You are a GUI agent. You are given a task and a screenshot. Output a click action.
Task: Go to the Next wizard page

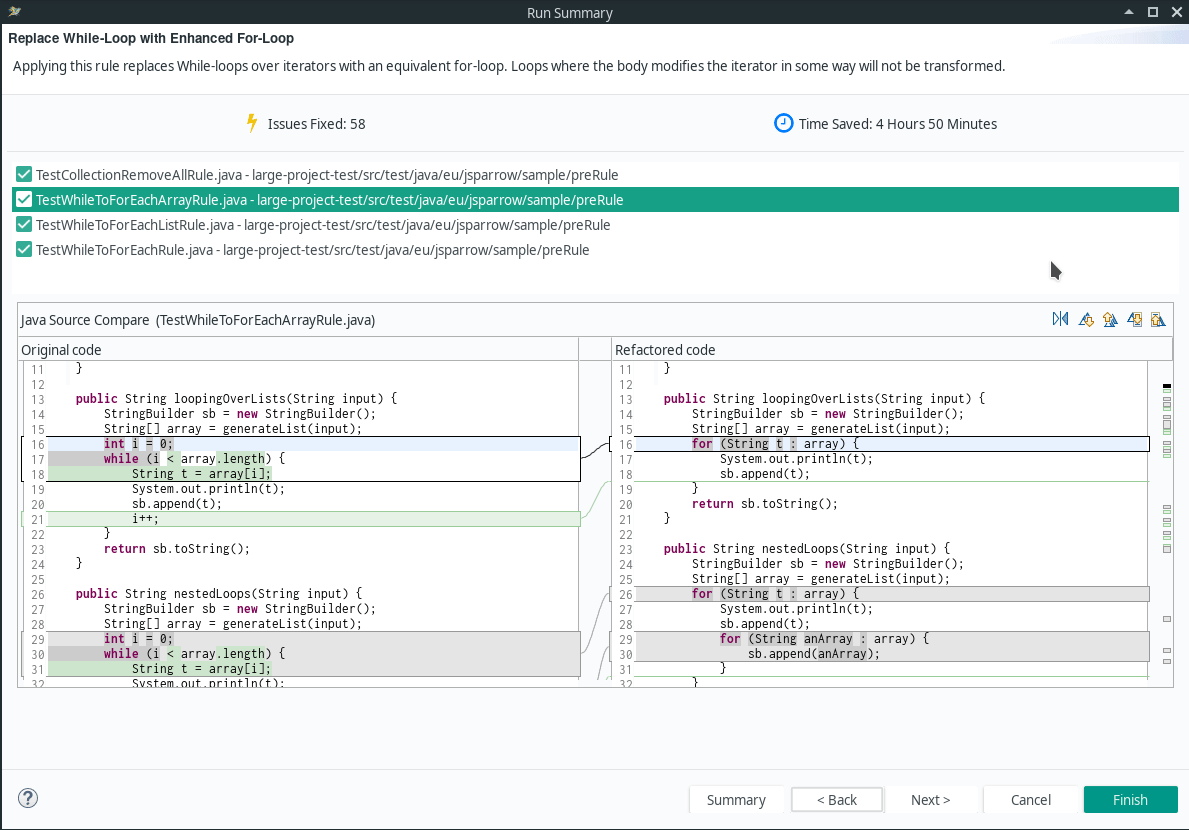pyautogui.click(x=930, y=800)
